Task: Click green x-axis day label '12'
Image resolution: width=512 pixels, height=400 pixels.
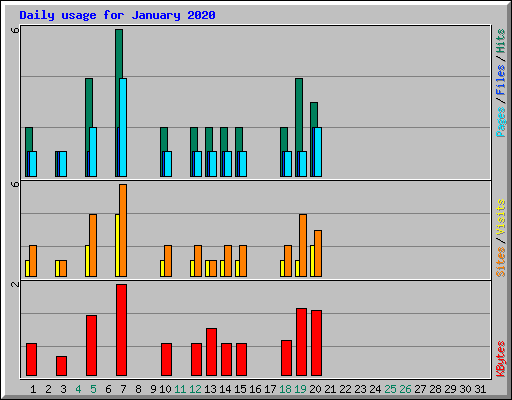Action: (x=195, y=389)
